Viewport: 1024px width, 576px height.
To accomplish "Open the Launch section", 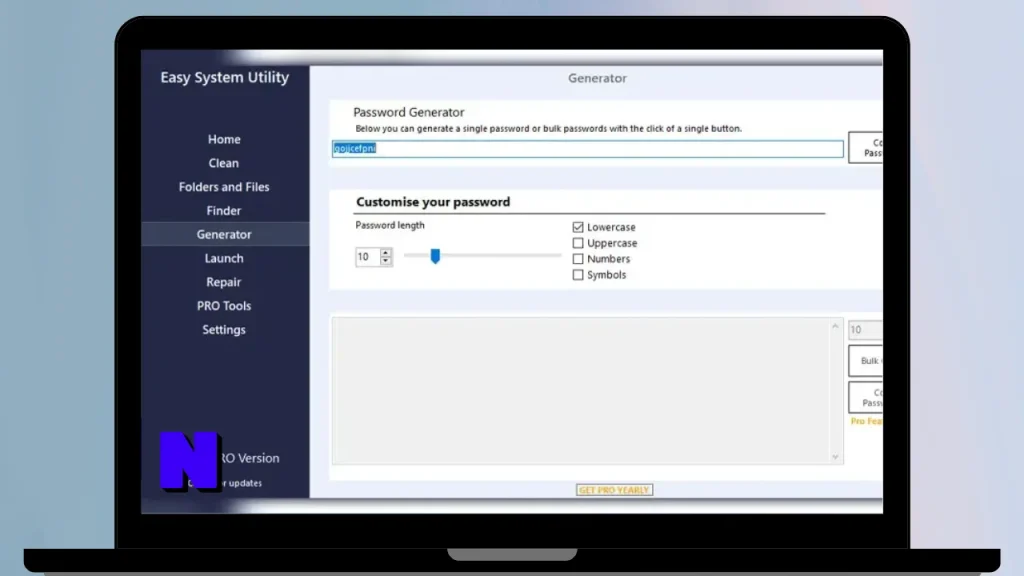I will (224, 259).
